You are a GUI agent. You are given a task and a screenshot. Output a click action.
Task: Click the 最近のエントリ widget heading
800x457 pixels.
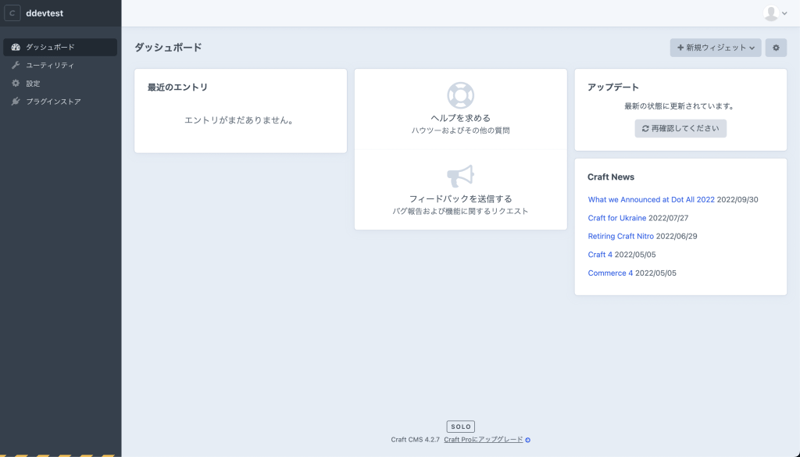178,87
